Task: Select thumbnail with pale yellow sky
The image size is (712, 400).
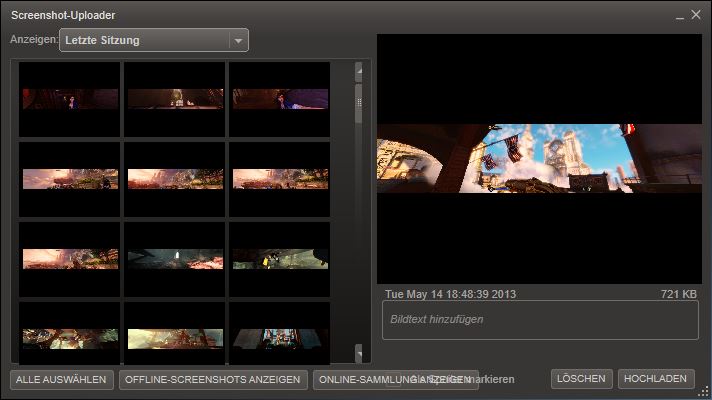Action: pyautogui.click(x=175, y=335)
